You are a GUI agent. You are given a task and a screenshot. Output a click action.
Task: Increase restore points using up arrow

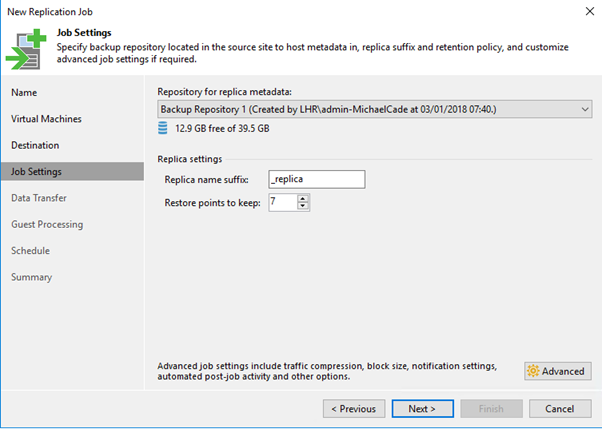coord(303,199)
